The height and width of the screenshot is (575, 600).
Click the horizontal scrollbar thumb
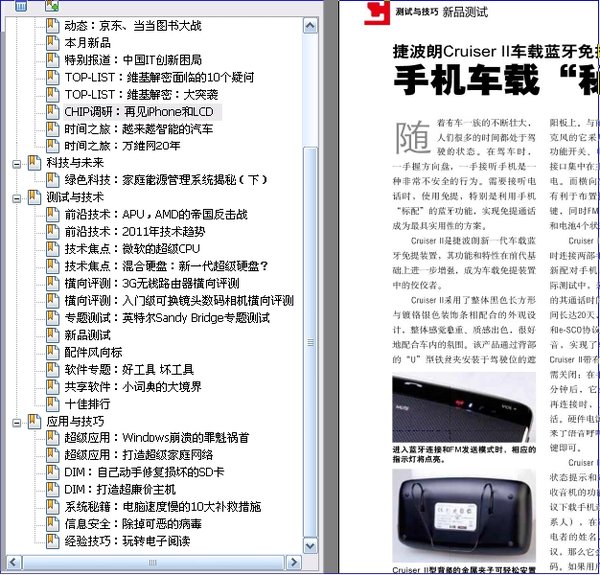pyautogui.click(x=153, y=562)
